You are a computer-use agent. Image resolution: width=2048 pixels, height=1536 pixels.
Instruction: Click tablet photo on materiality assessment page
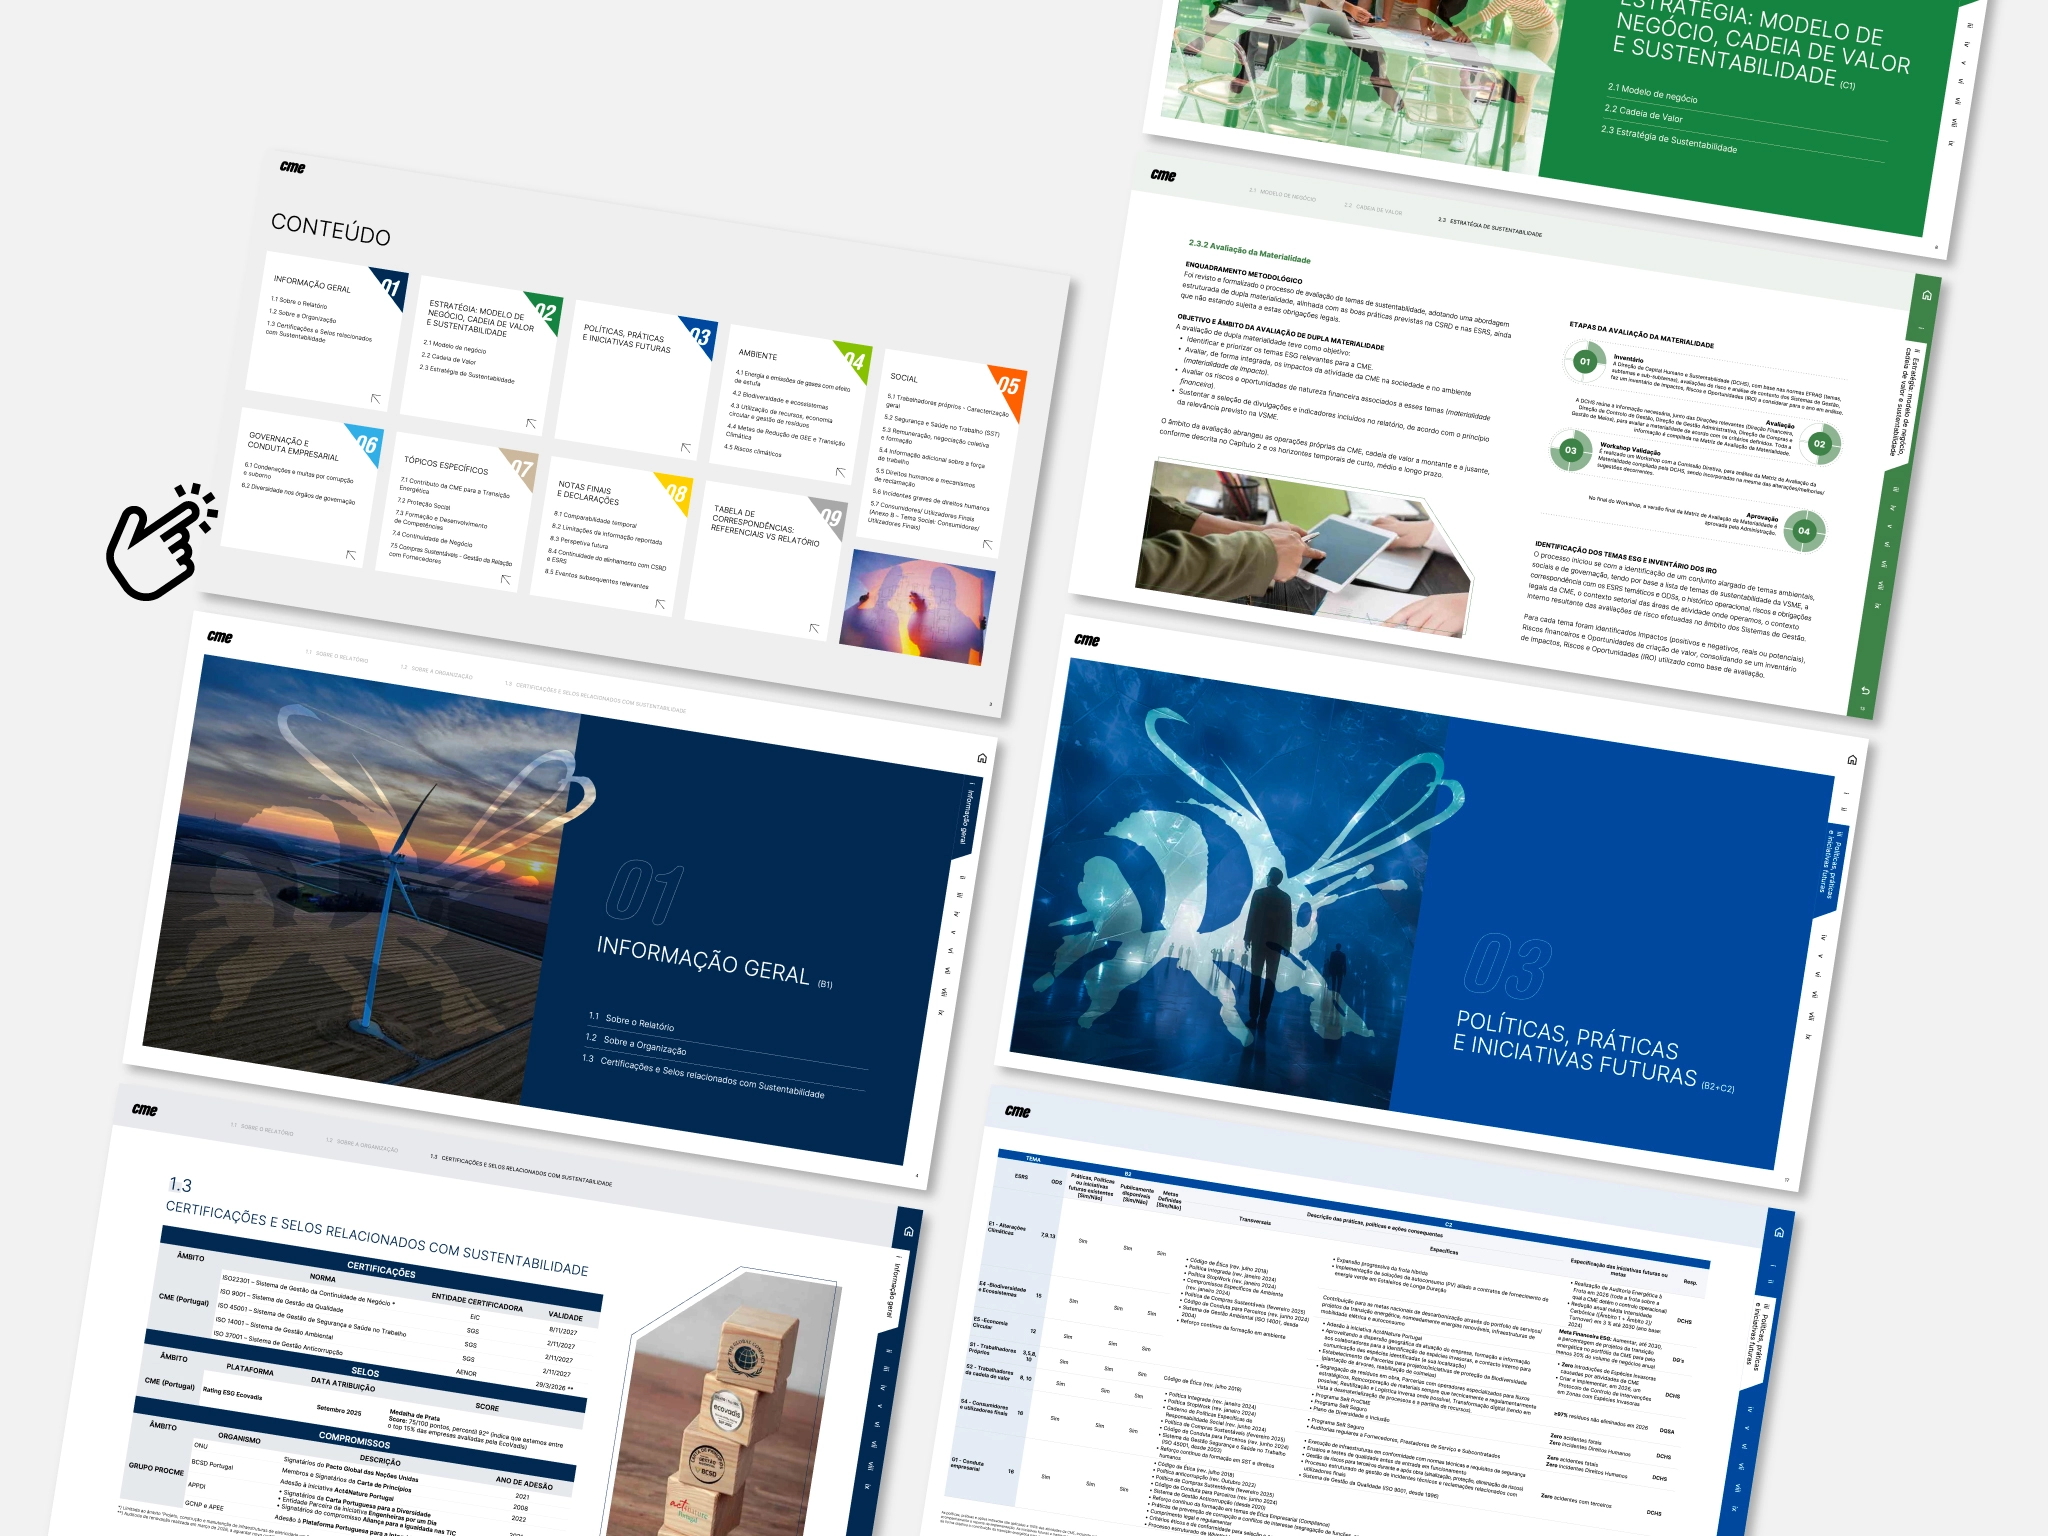1305,549
